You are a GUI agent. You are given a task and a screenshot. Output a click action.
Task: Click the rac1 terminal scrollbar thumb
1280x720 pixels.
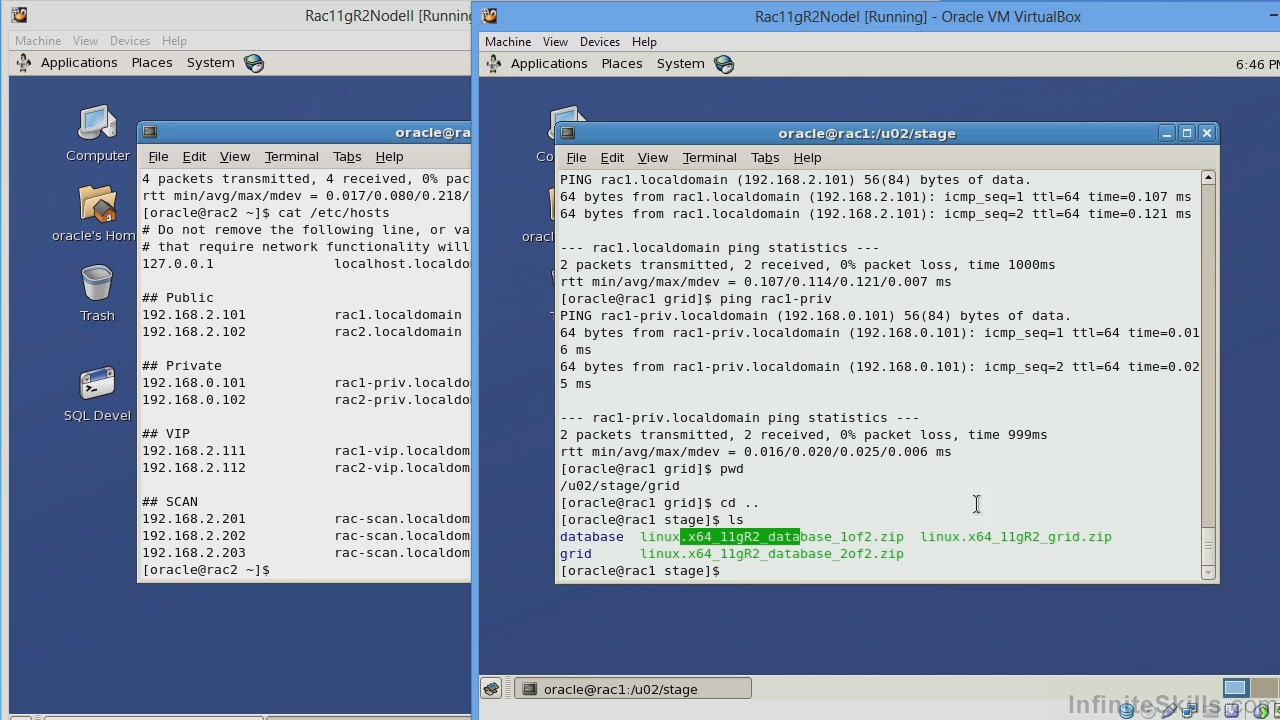coord(1208,546)
